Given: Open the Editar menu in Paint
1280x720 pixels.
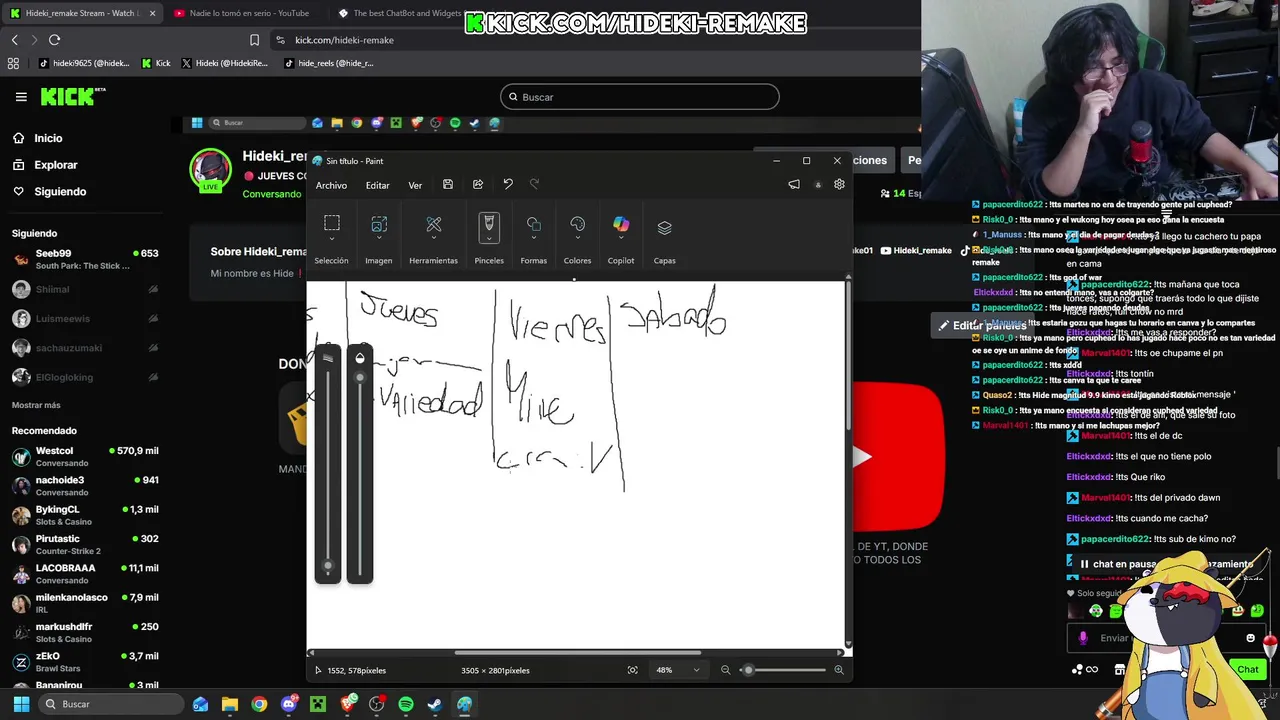Looking at the screenshot, I should (x=377, y=185).
